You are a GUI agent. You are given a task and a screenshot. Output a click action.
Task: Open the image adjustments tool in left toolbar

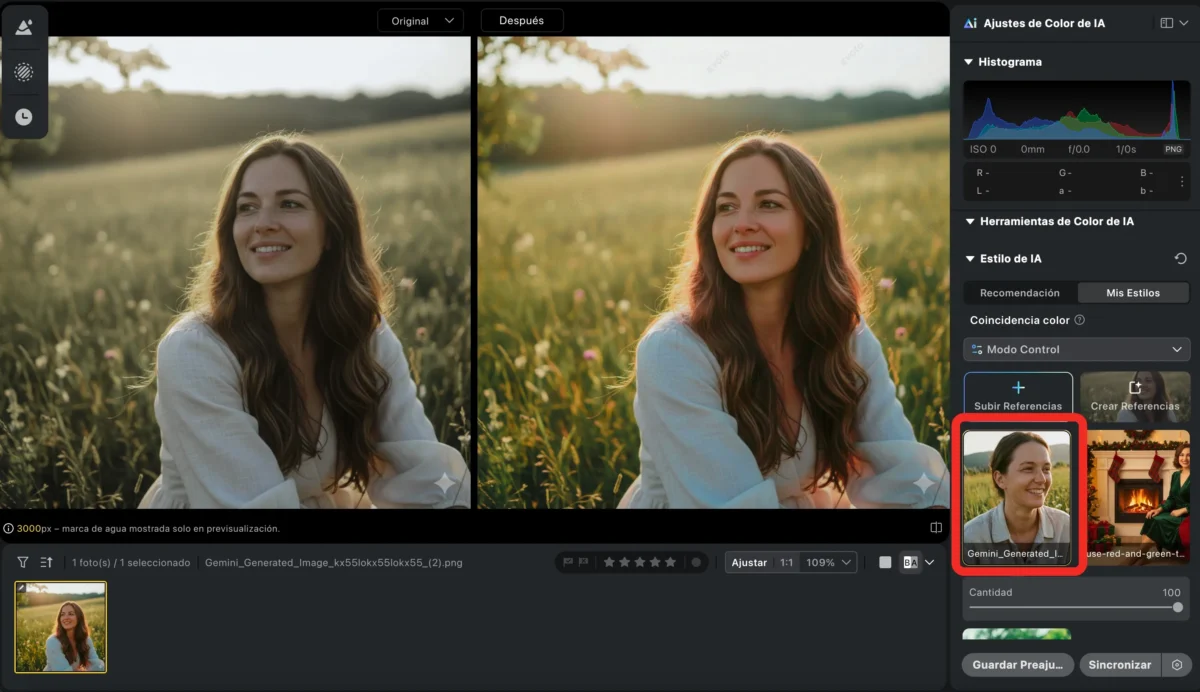24,27
